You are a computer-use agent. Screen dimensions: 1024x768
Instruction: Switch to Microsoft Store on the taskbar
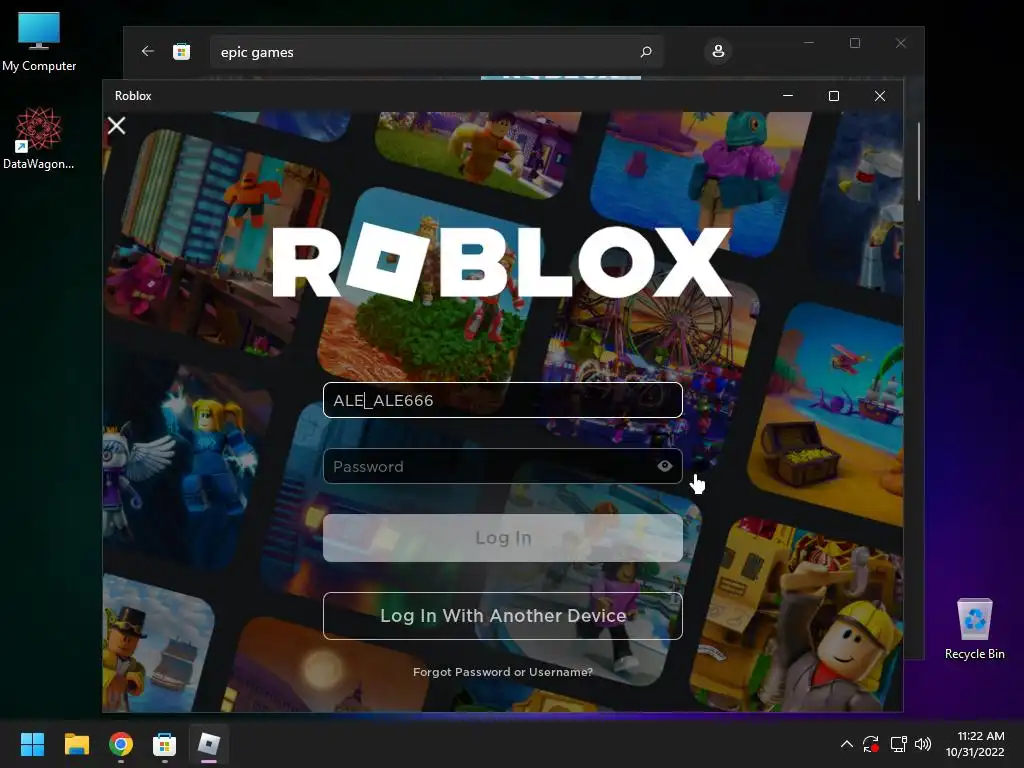[x=165, y=744]
